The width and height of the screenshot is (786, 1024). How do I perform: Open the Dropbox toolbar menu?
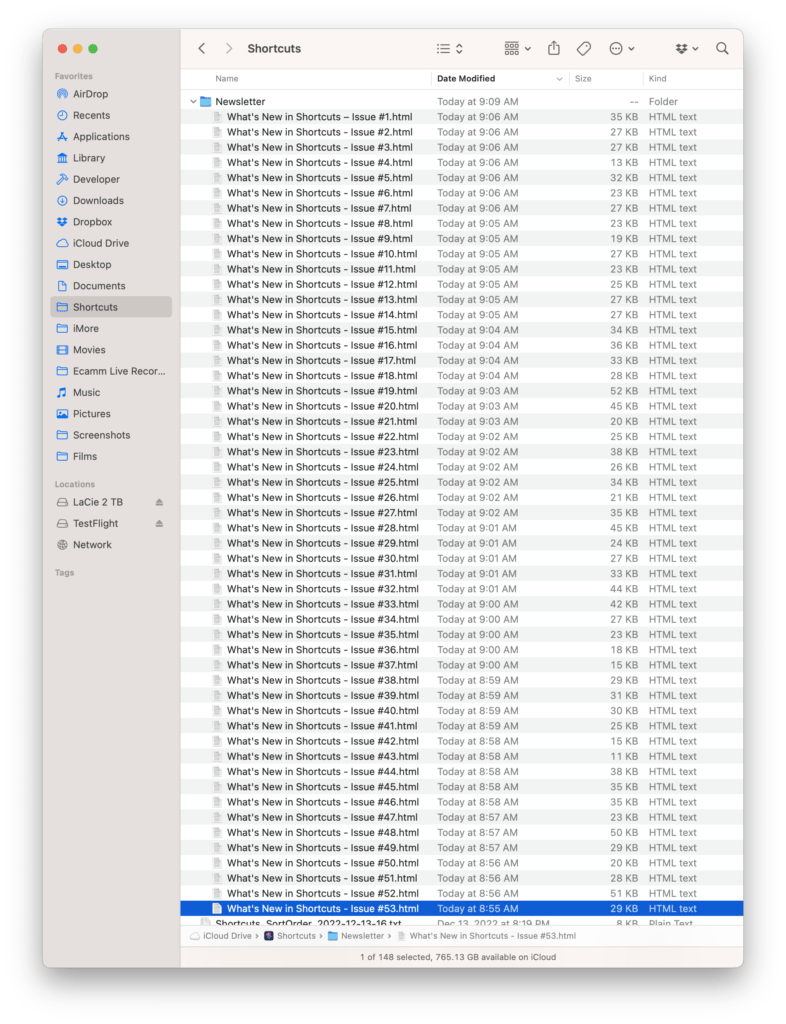687,48
